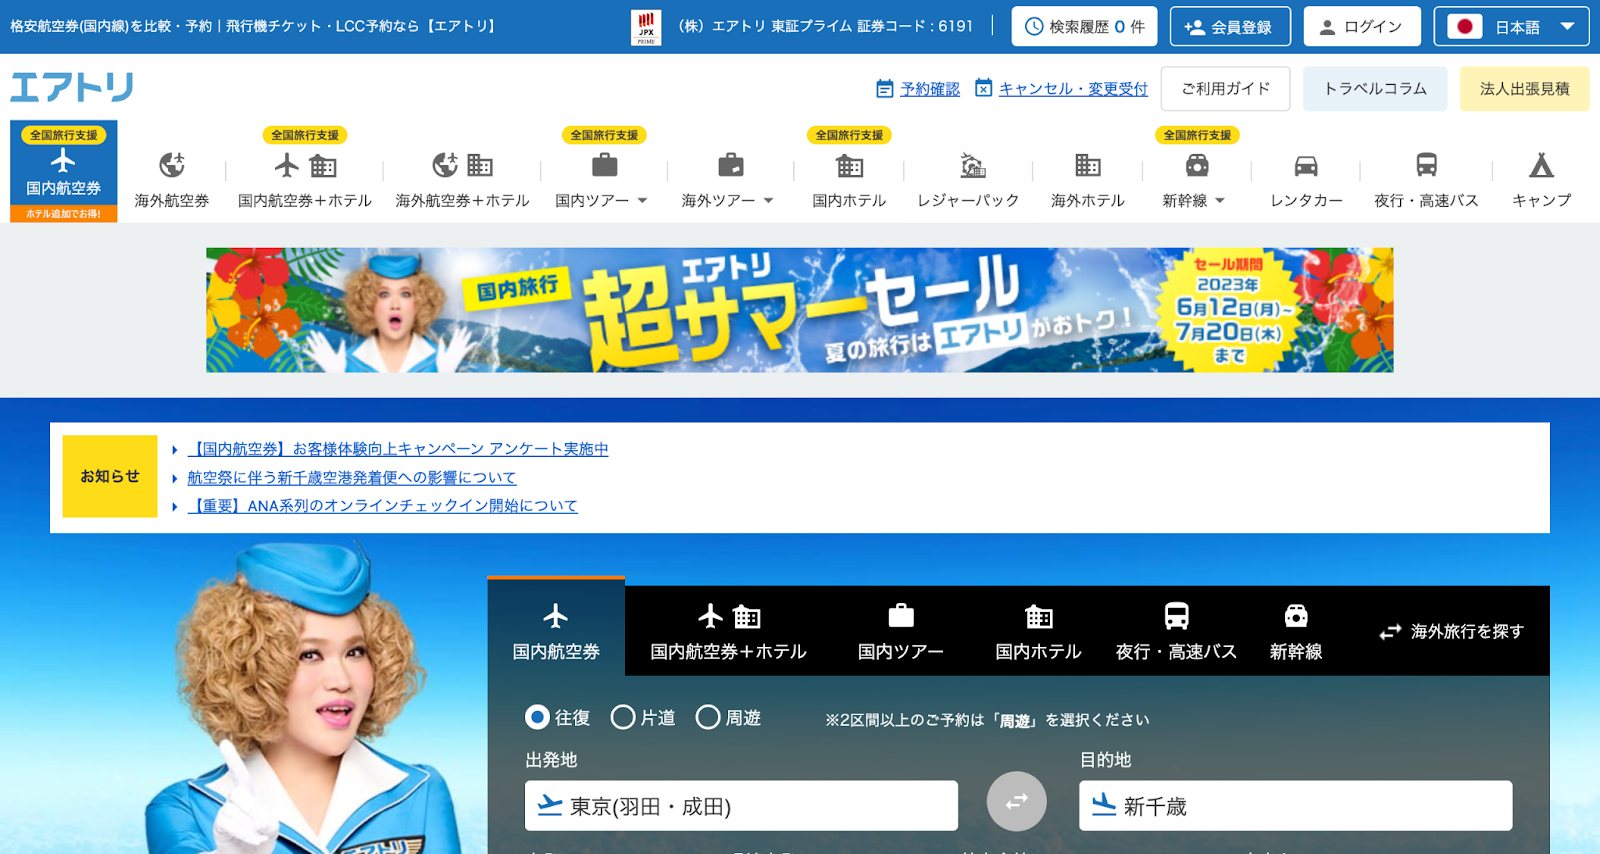Screen dimensions: 1600x854
Task: Expand the 海外ツアー dropdown arrow
Action: point(768,201)
